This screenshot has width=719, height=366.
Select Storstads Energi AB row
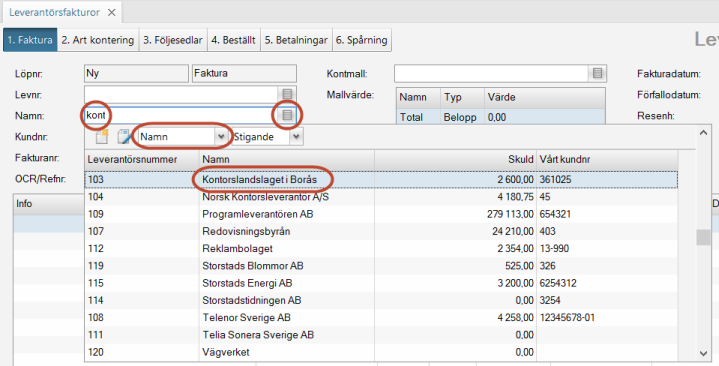[381, 283]
